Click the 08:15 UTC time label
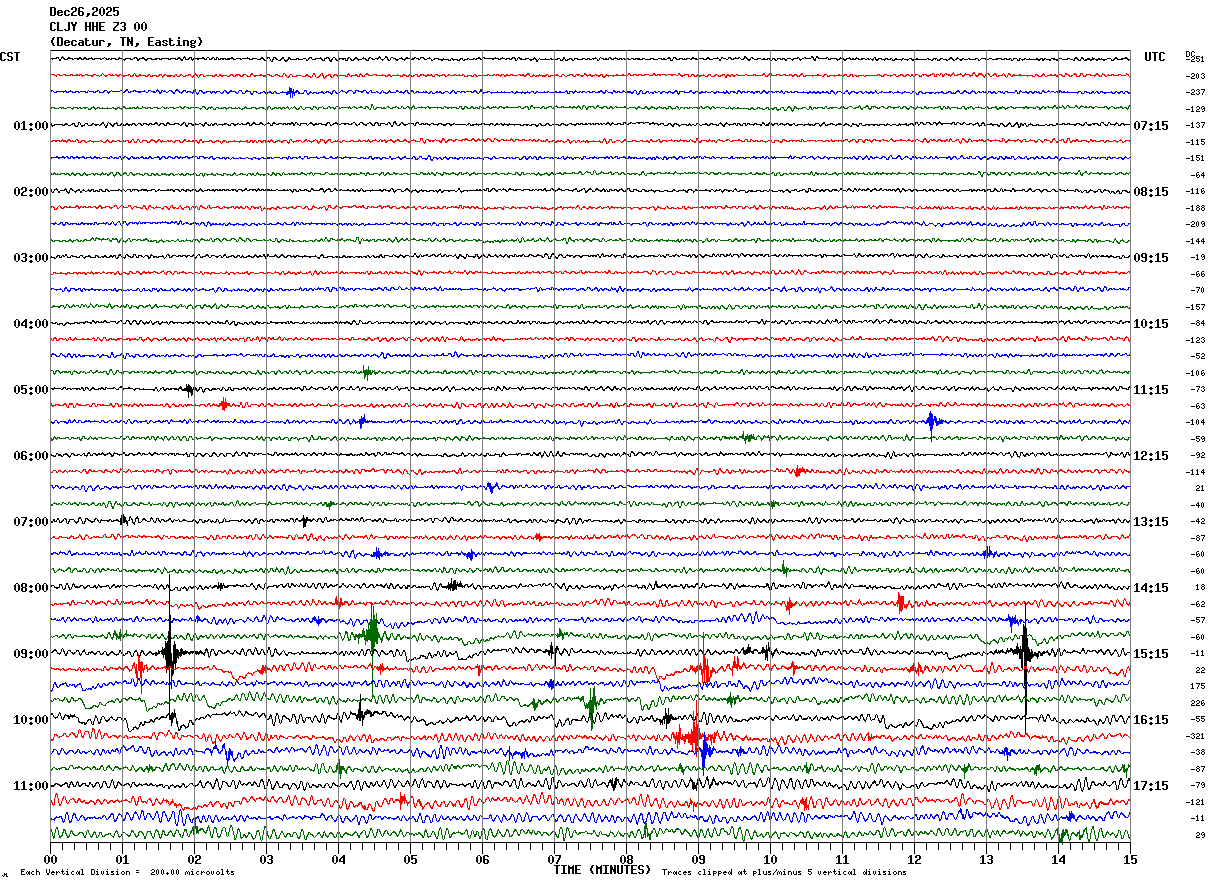Screen dimensions: 1210x886 (x=1151, y=192)
